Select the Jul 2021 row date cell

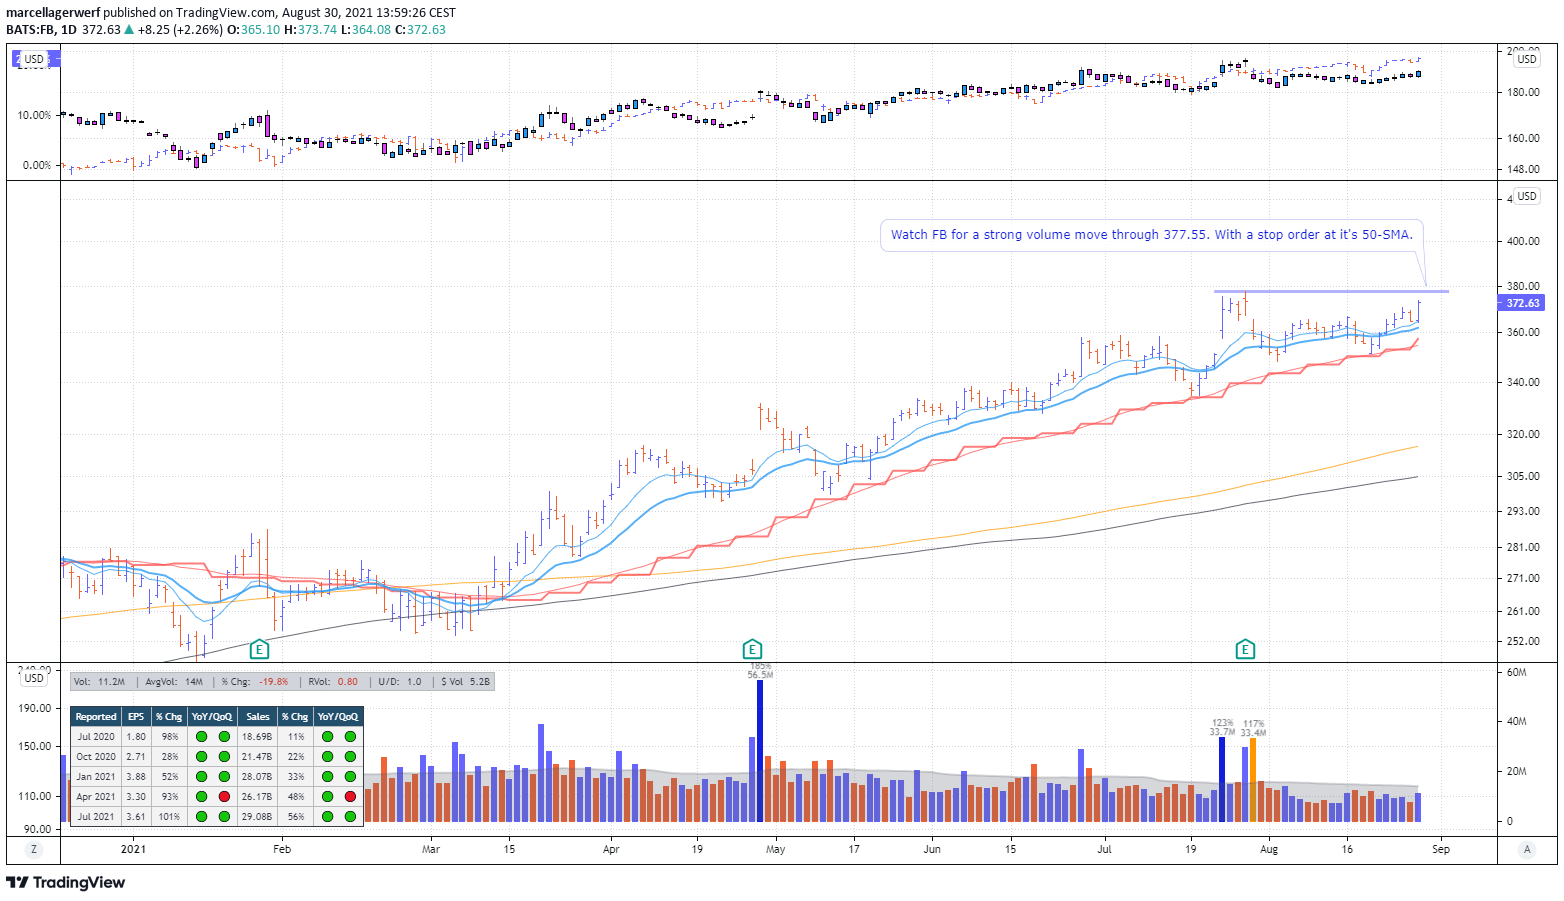pyautogui.click(x=96, y=816)
